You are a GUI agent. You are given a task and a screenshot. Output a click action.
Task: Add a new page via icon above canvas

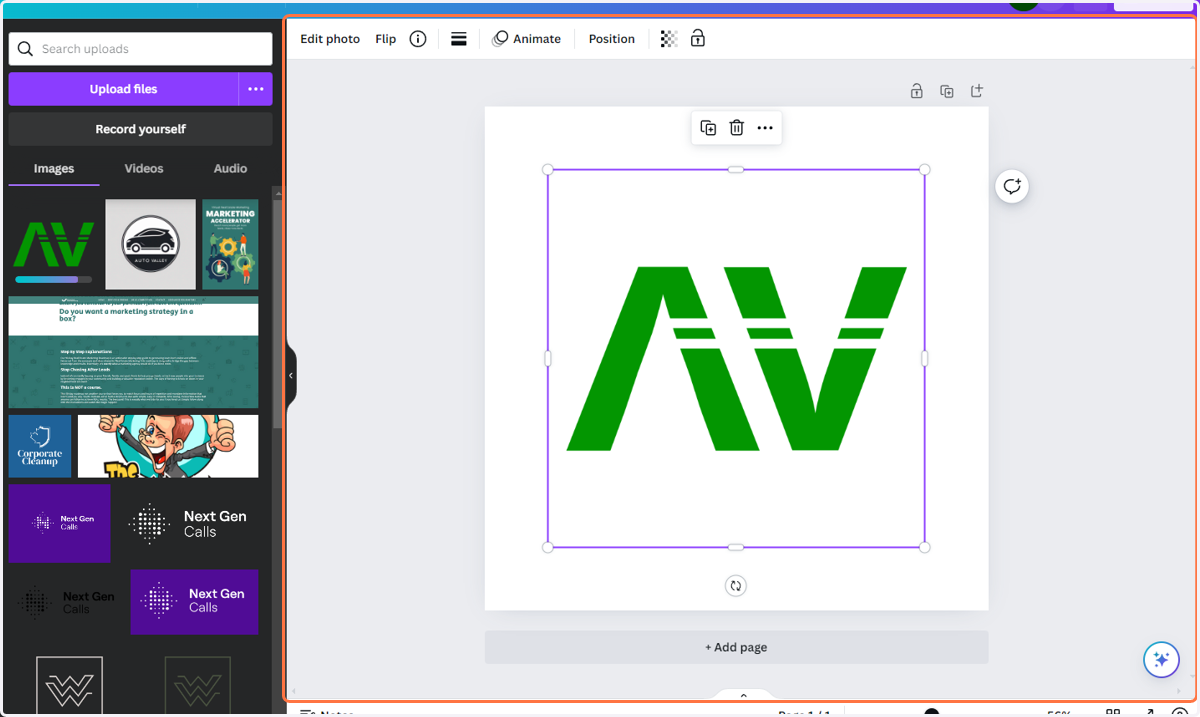(977, 91)
